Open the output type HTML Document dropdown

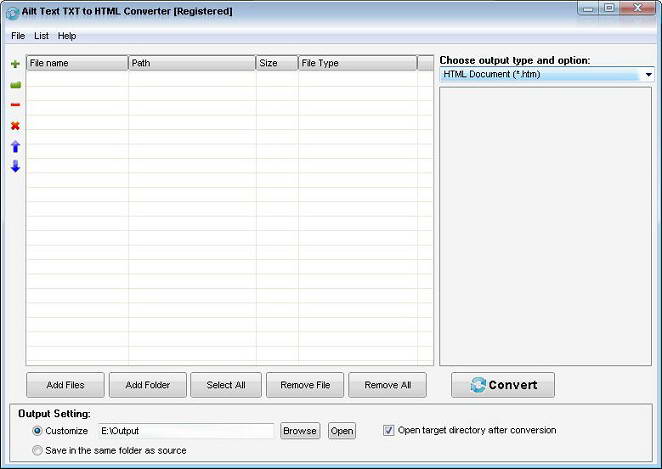click(547, 75)
